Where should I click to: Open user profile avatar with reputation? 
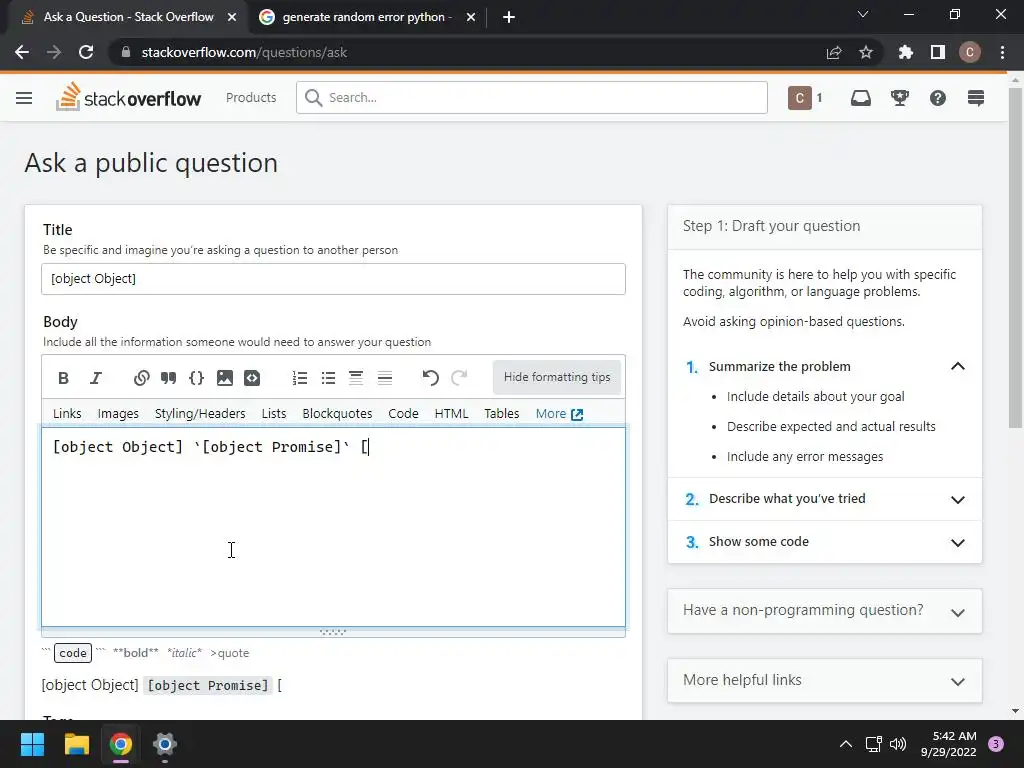point(805,98)
